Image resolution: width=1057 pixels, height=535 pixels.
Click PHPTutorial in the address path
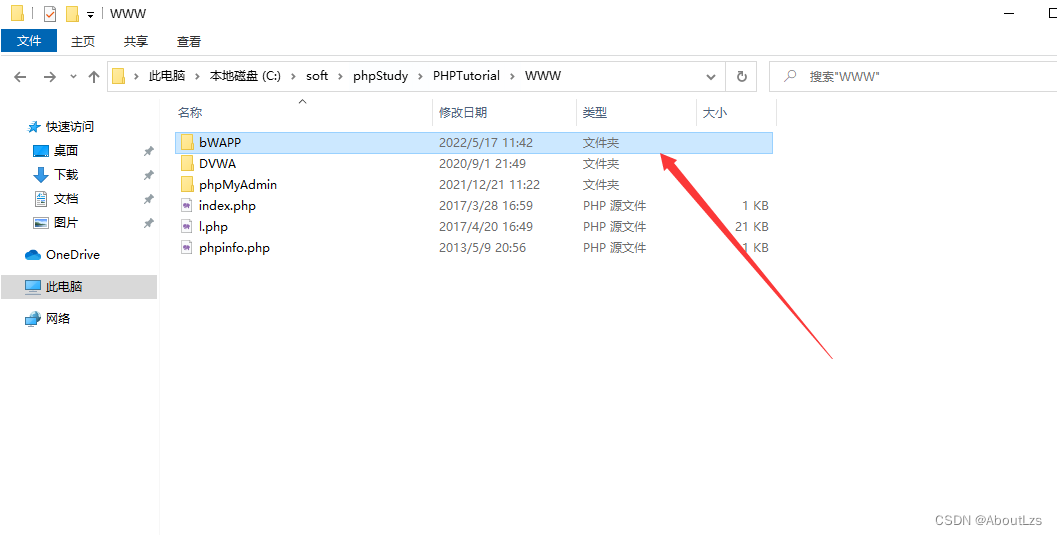[x=466, y=76]
